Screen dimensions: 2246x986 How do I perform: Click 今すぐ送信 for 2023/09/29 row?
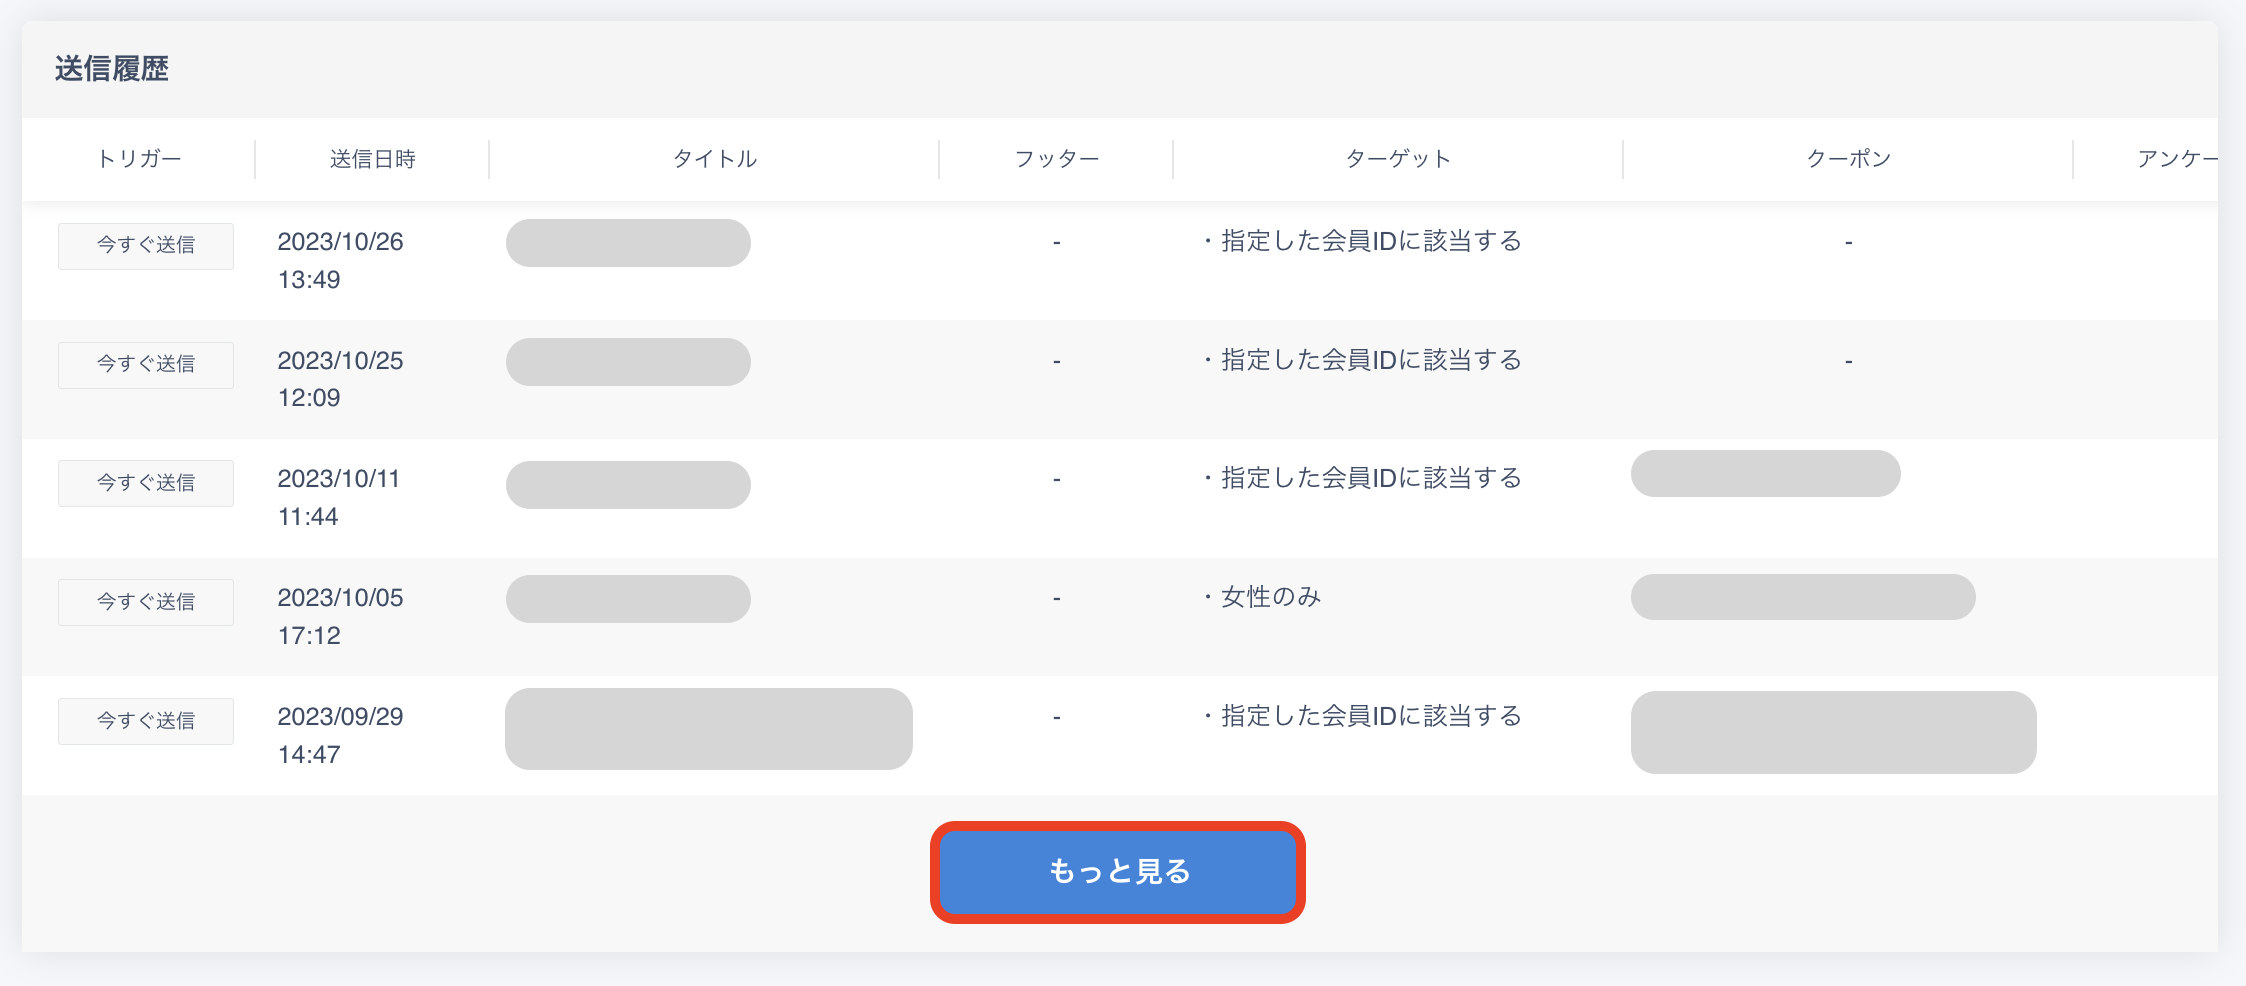[x=146, y=721]
